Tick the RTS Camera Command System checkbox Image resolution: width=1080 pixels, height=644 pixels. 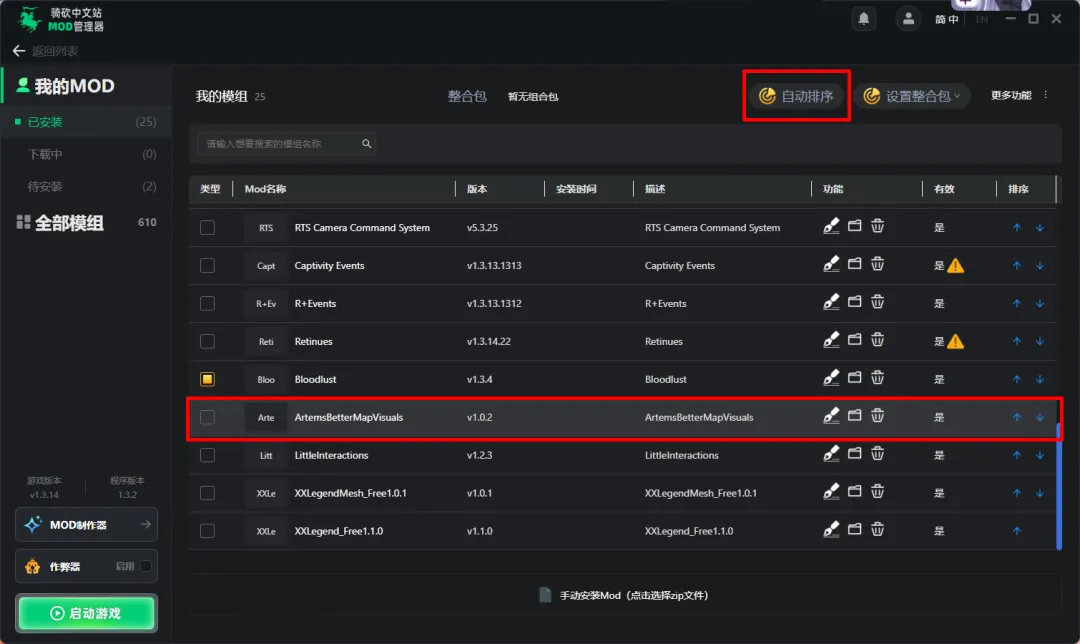coord(207,228)
